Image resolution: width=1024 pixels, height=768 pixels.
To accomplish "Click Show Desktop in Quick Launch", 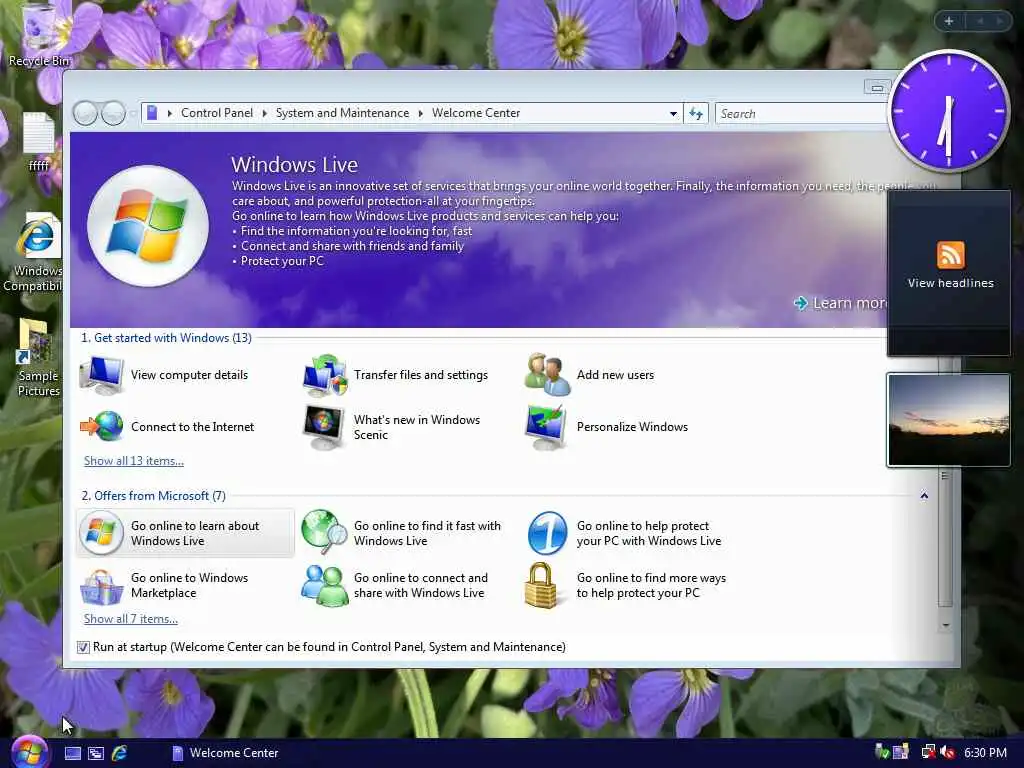I will click(73, 753).
